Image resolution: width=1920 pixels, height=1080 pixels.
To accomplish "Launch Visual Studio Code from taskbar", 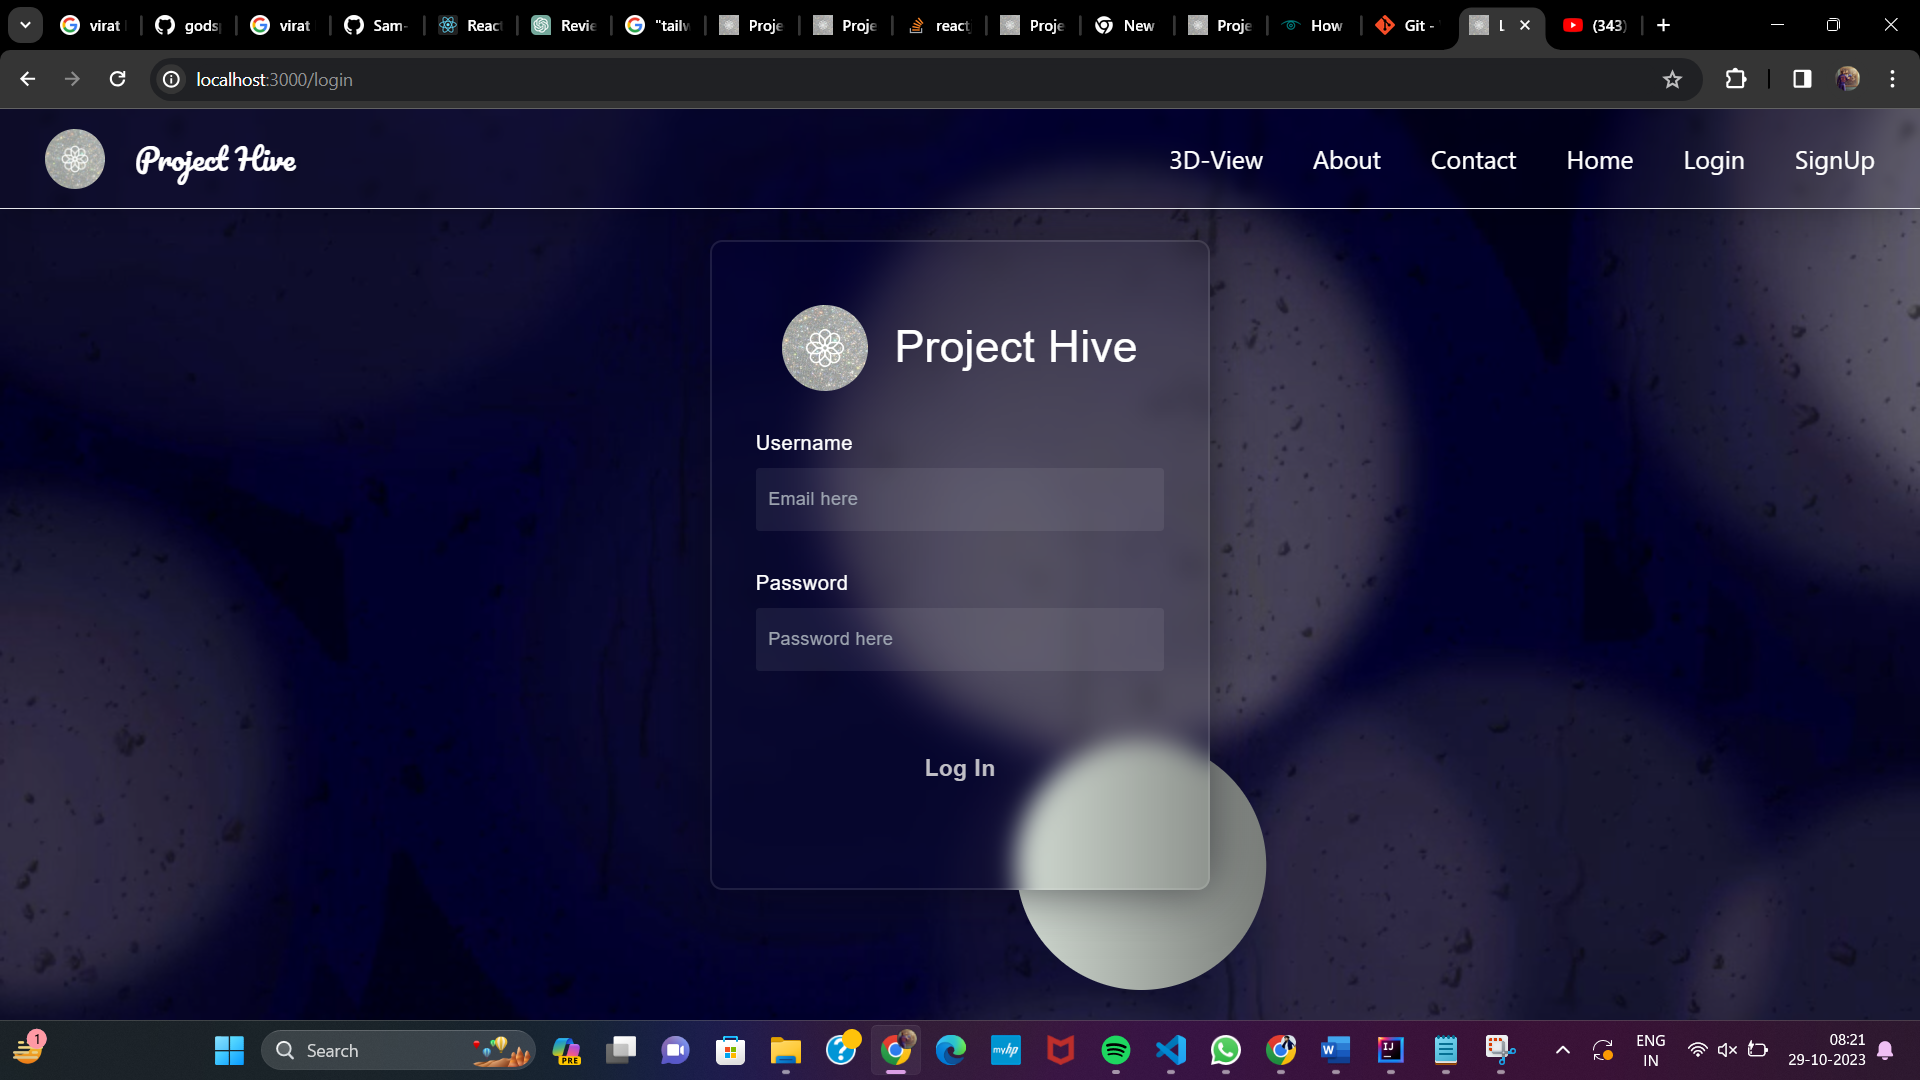I will point(1170,1050).
